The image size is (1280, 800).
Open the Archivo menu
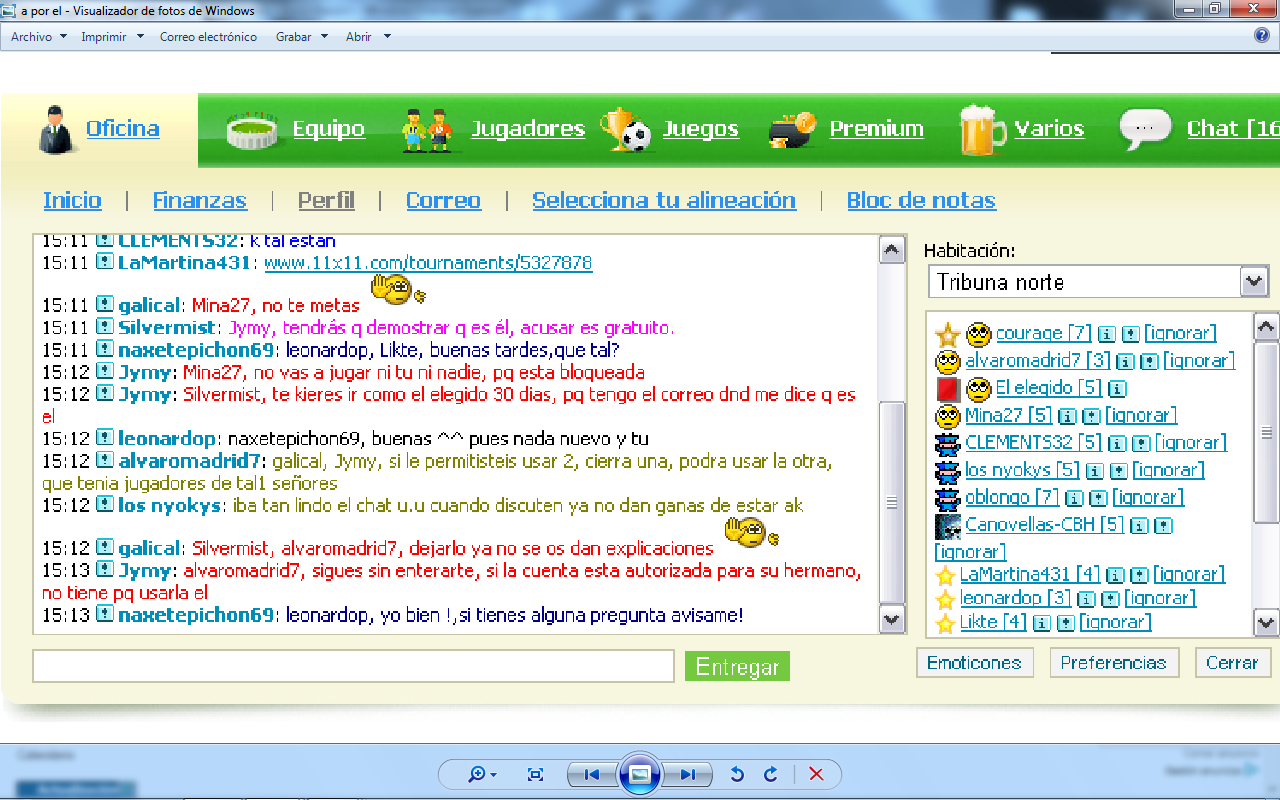point(38,37)
